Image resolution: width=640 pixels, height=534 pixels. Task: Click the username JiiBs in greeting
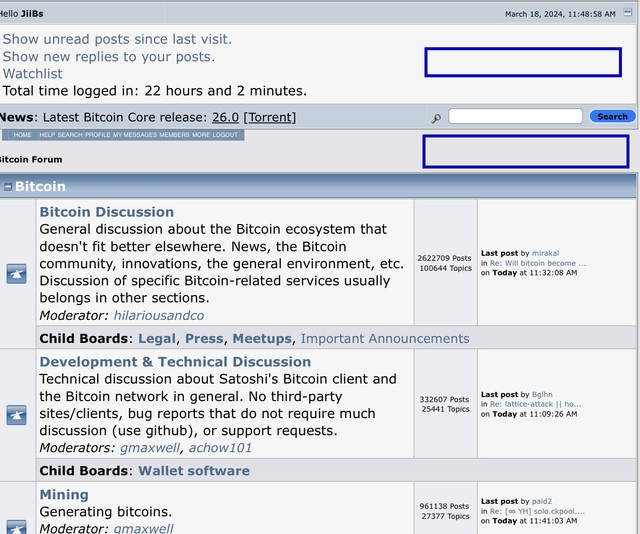32,14
